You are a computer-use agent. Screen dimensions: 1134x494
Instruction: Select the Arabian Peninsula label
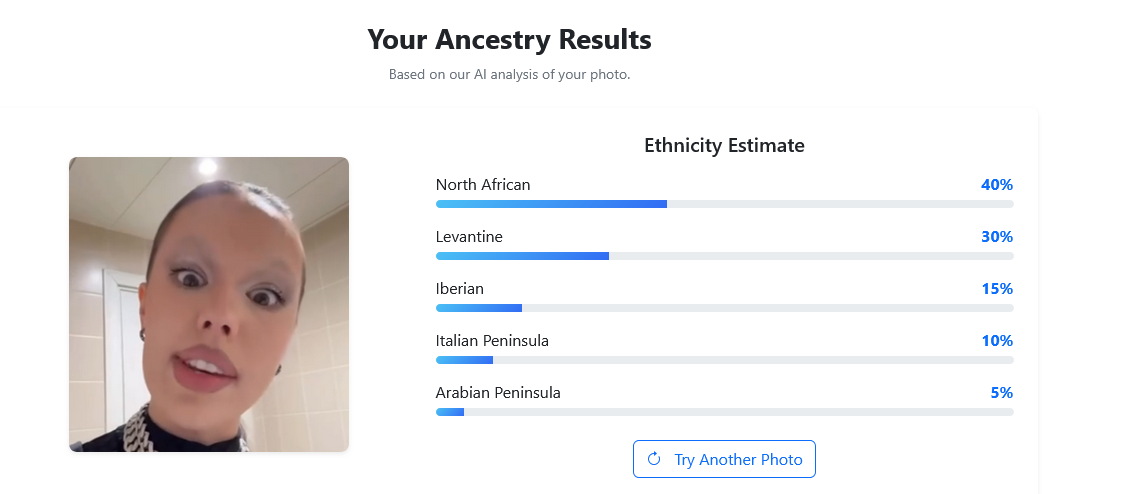498,393
